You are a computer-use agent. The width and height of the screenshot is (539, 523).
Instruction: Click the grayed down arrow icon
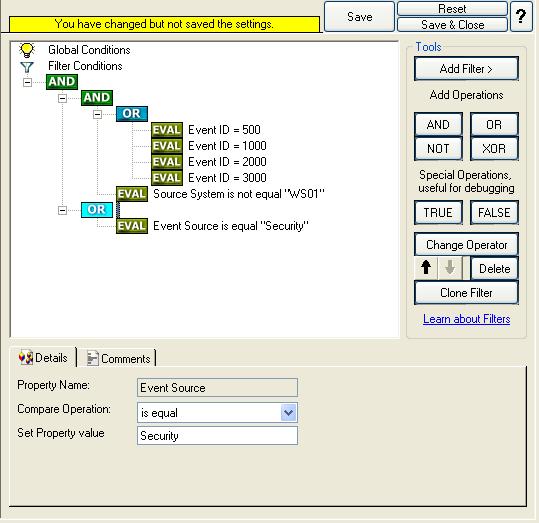[x=450, y=267]
